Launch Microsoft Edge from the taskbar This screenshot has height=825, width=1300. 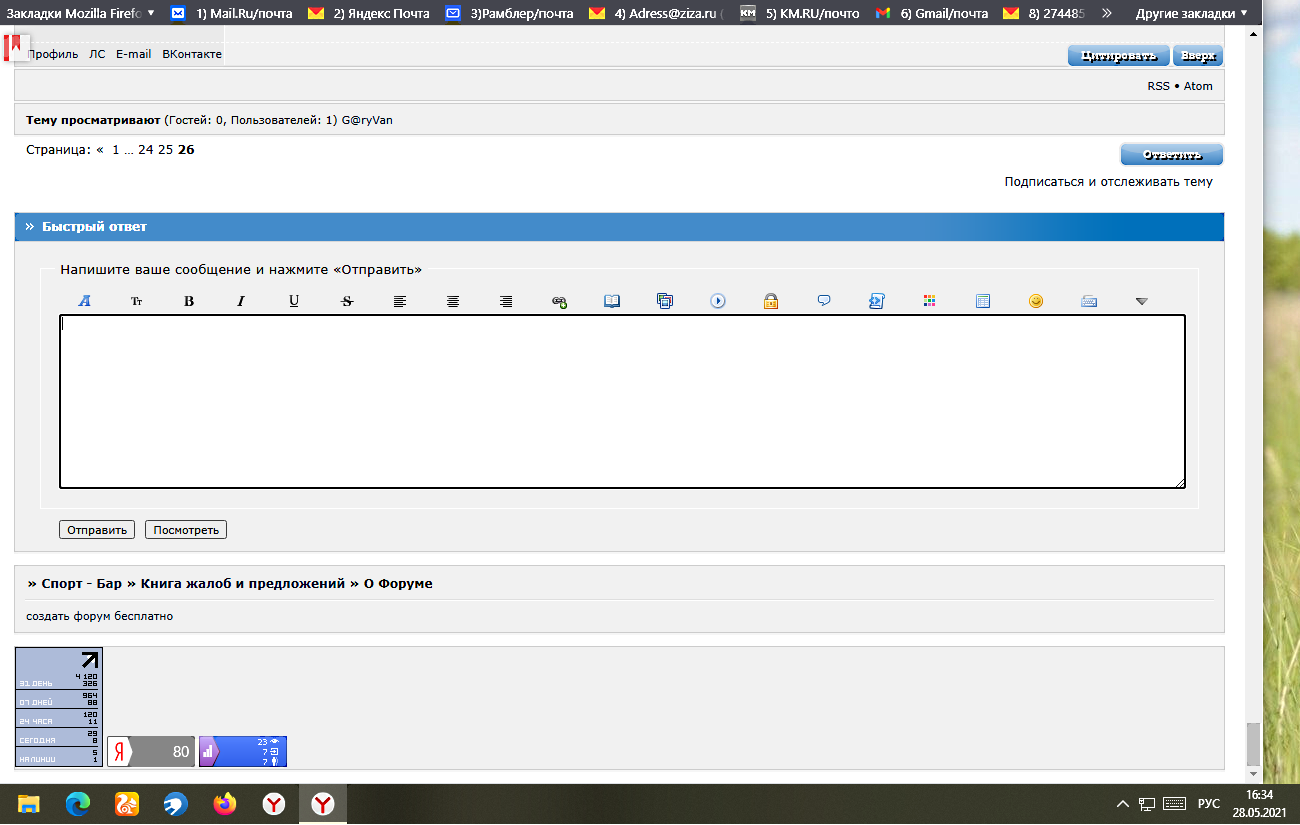pyautogui.click(x=77, y=803)
